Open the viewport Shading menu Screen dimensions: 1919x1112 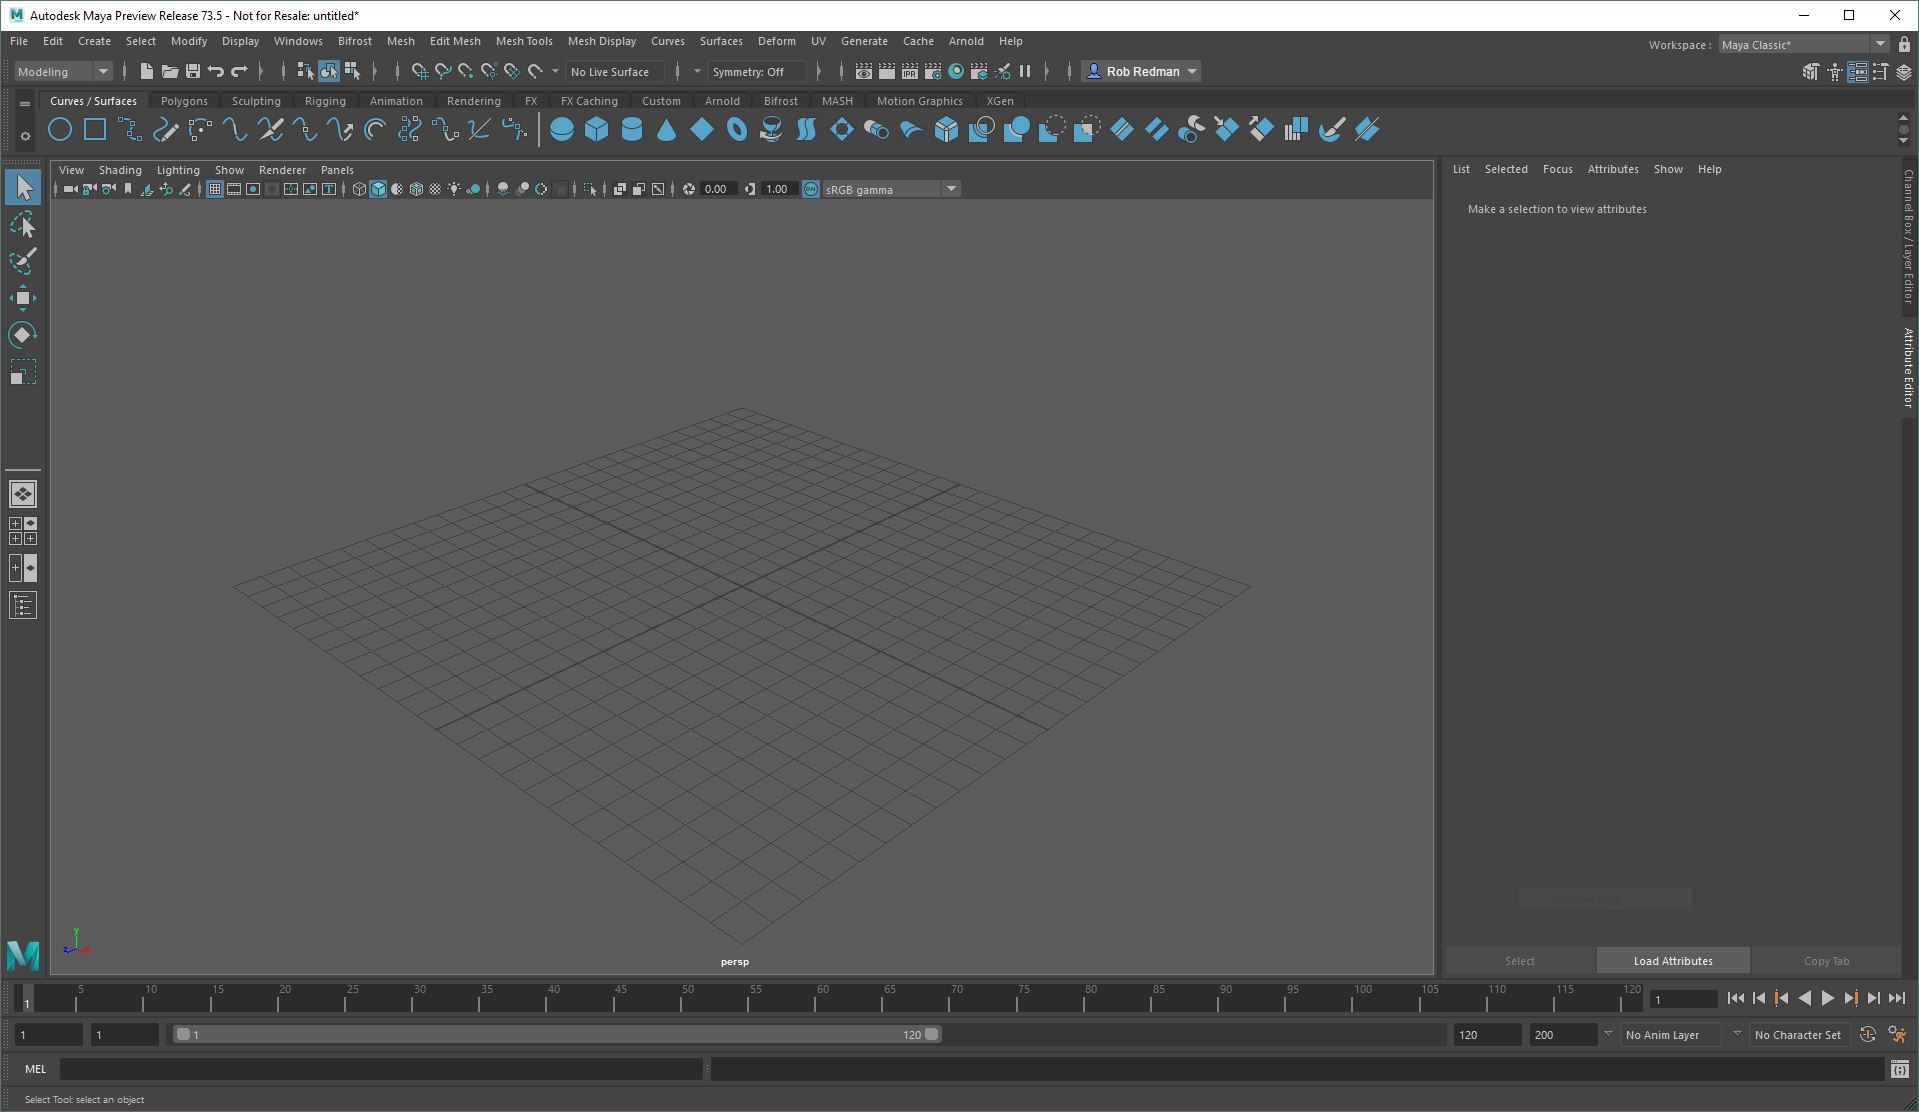(120, 170)
